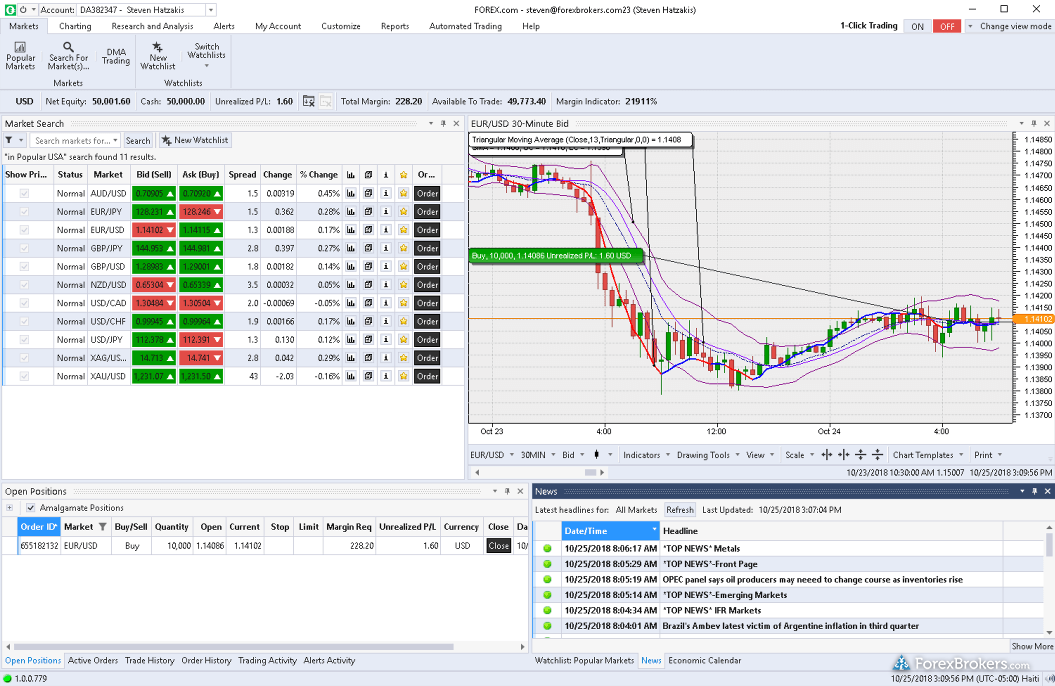This screenshot has width=1055, height=686.
Task: Open the Charting ribbon tab
Action: [75, 26]
